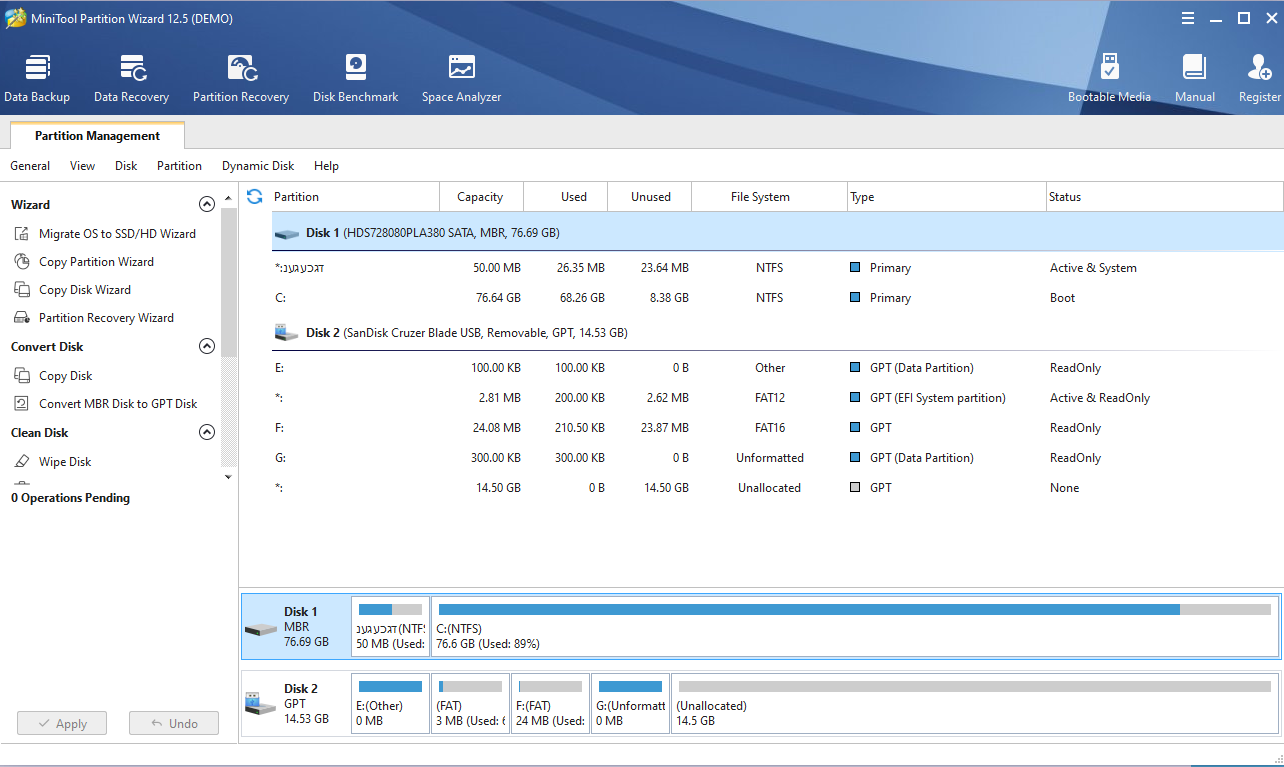Select Disk 2 USB icon in list
This screenshot has width=1284, height=767.
[287, 333]
